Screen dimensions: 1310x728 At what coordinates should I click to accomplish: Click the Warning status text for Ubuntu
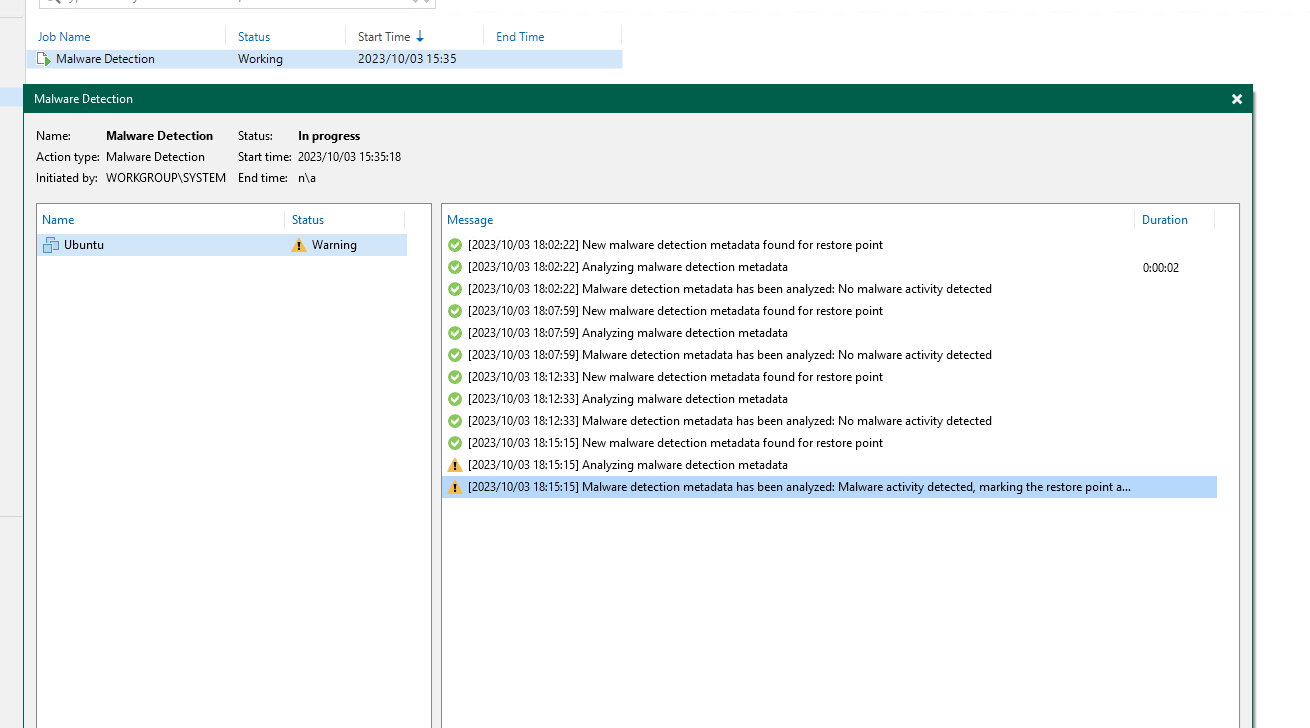[x=334, y=245]
